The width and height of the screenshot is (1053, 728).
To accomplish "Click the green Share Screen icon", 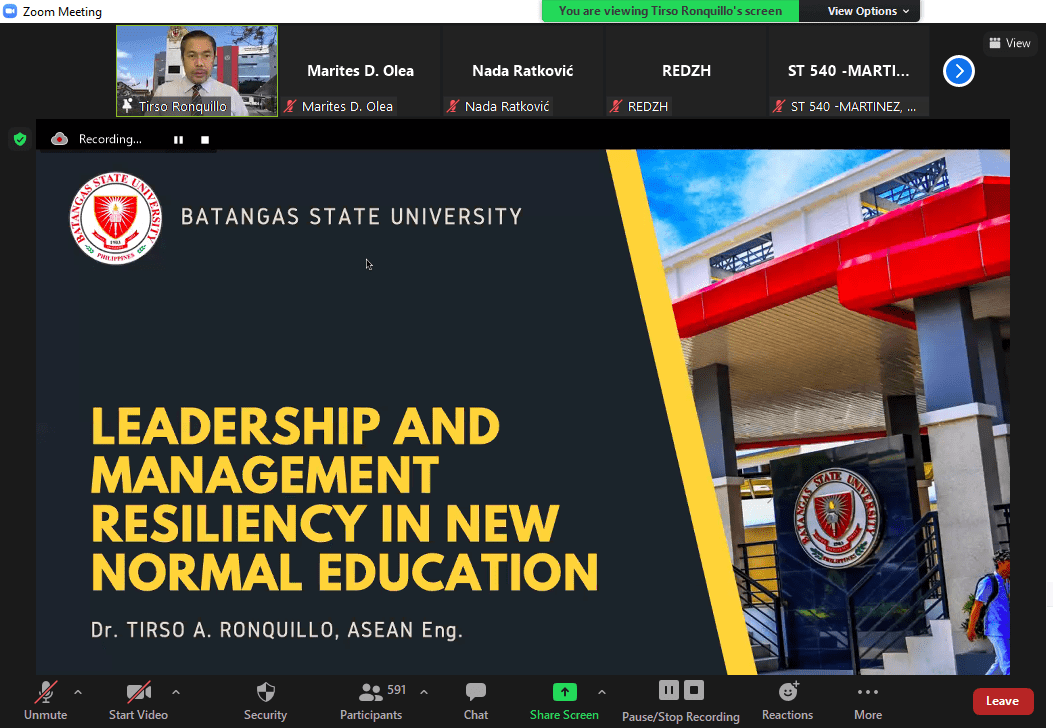I will 564,692.
